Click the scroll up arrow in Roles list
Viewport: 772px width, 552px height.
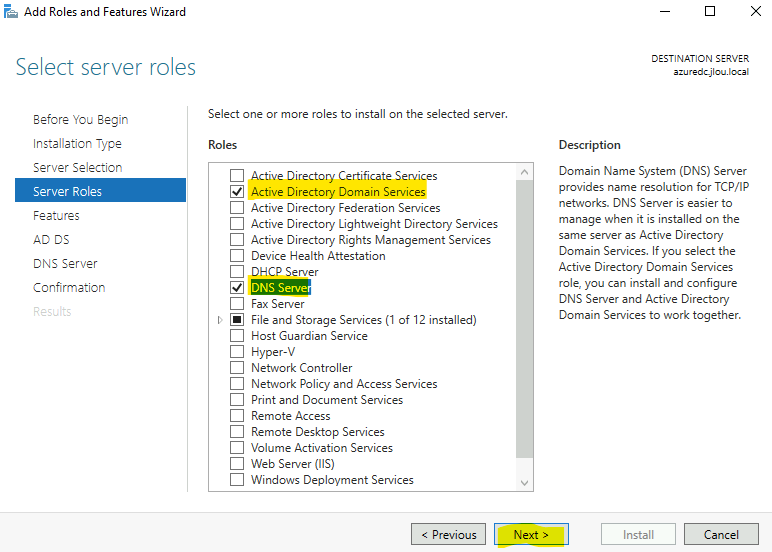[x=524, y=172]
